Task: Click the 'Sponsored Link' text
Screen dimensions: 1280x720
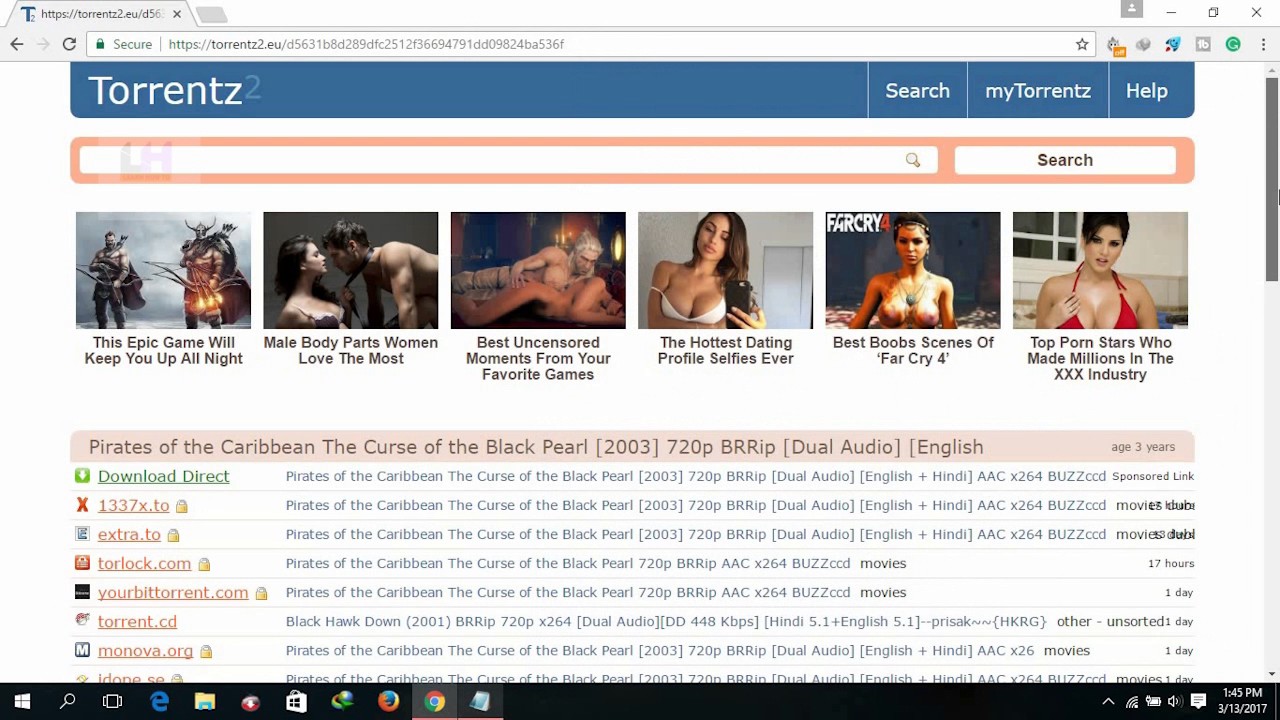Action: tap(1153, 476)
